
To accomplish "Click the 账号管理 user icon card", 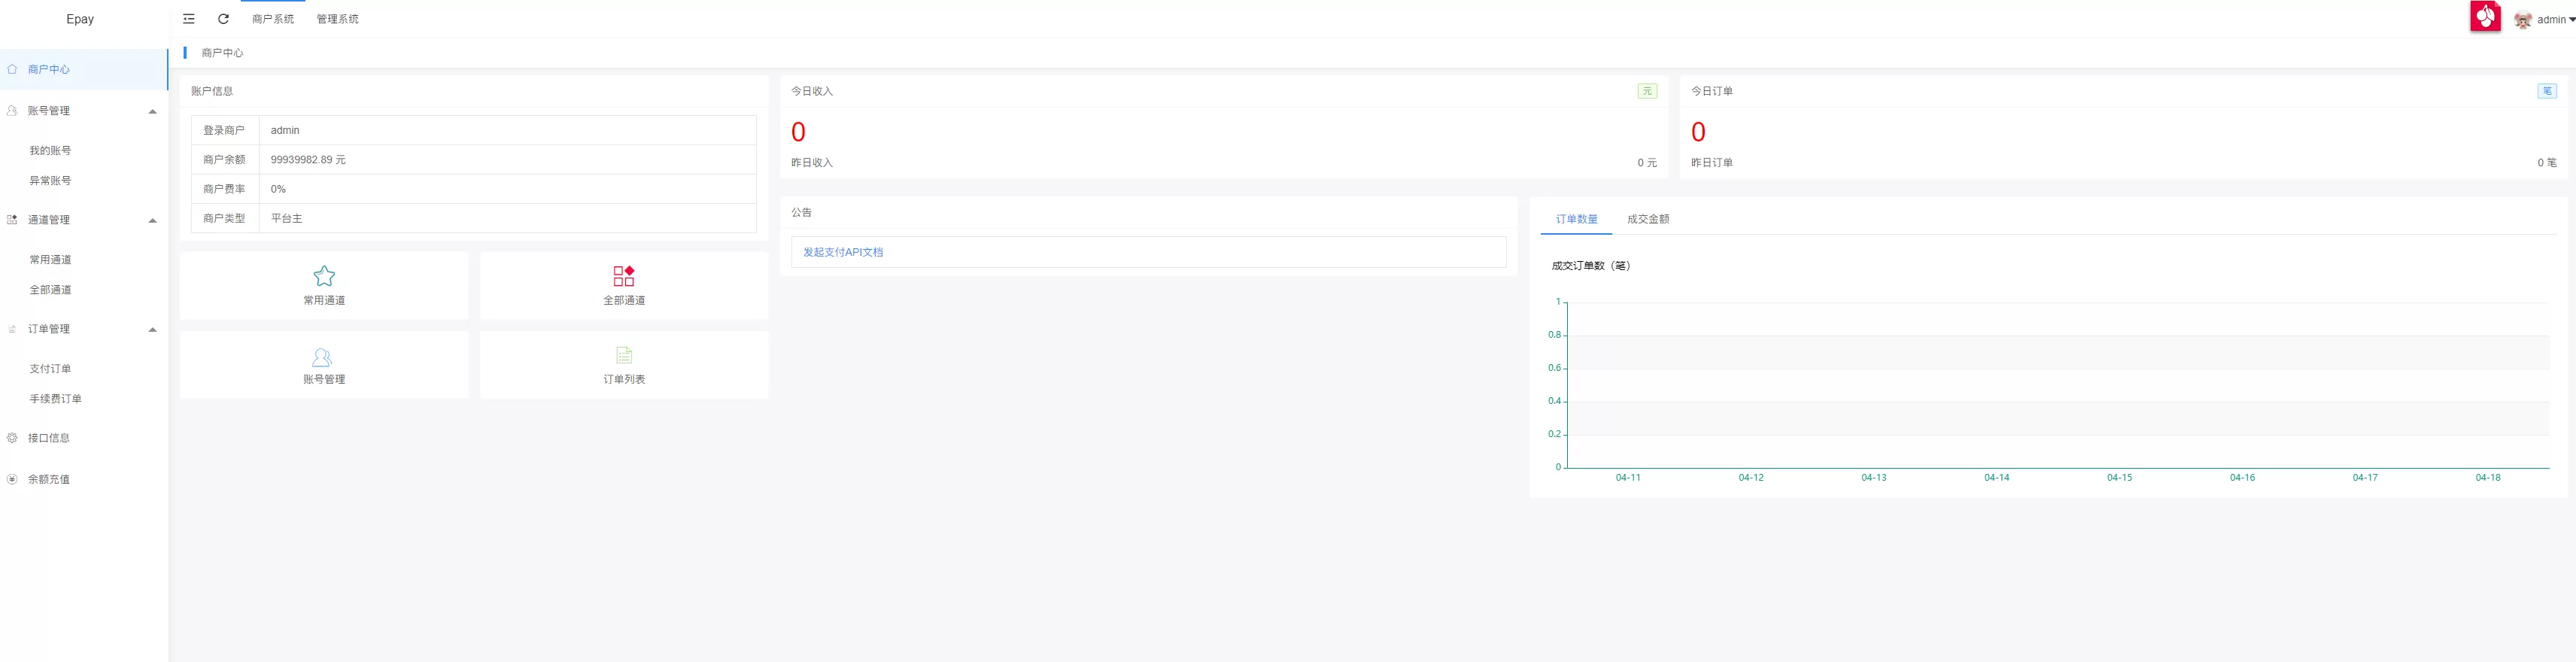I will tap(324, 365).
